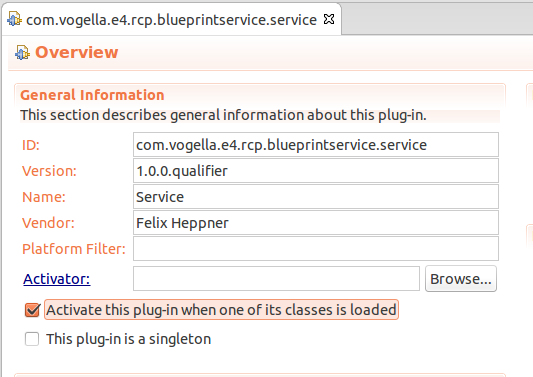Open the Activator hyperlink
The height and width of the screenshot is (377, 533).
pyautogui.click(x=57, y=279)
